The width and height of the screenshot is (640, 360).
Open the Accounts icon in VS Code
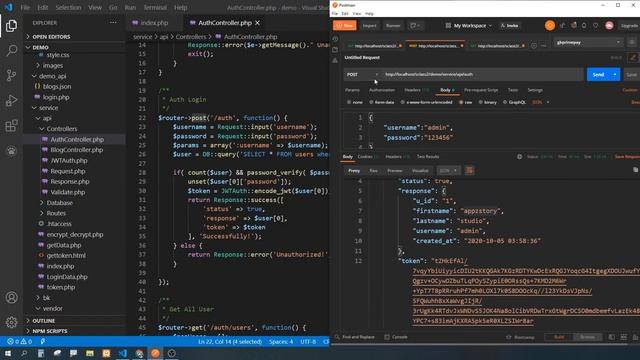tap(11, 298)
